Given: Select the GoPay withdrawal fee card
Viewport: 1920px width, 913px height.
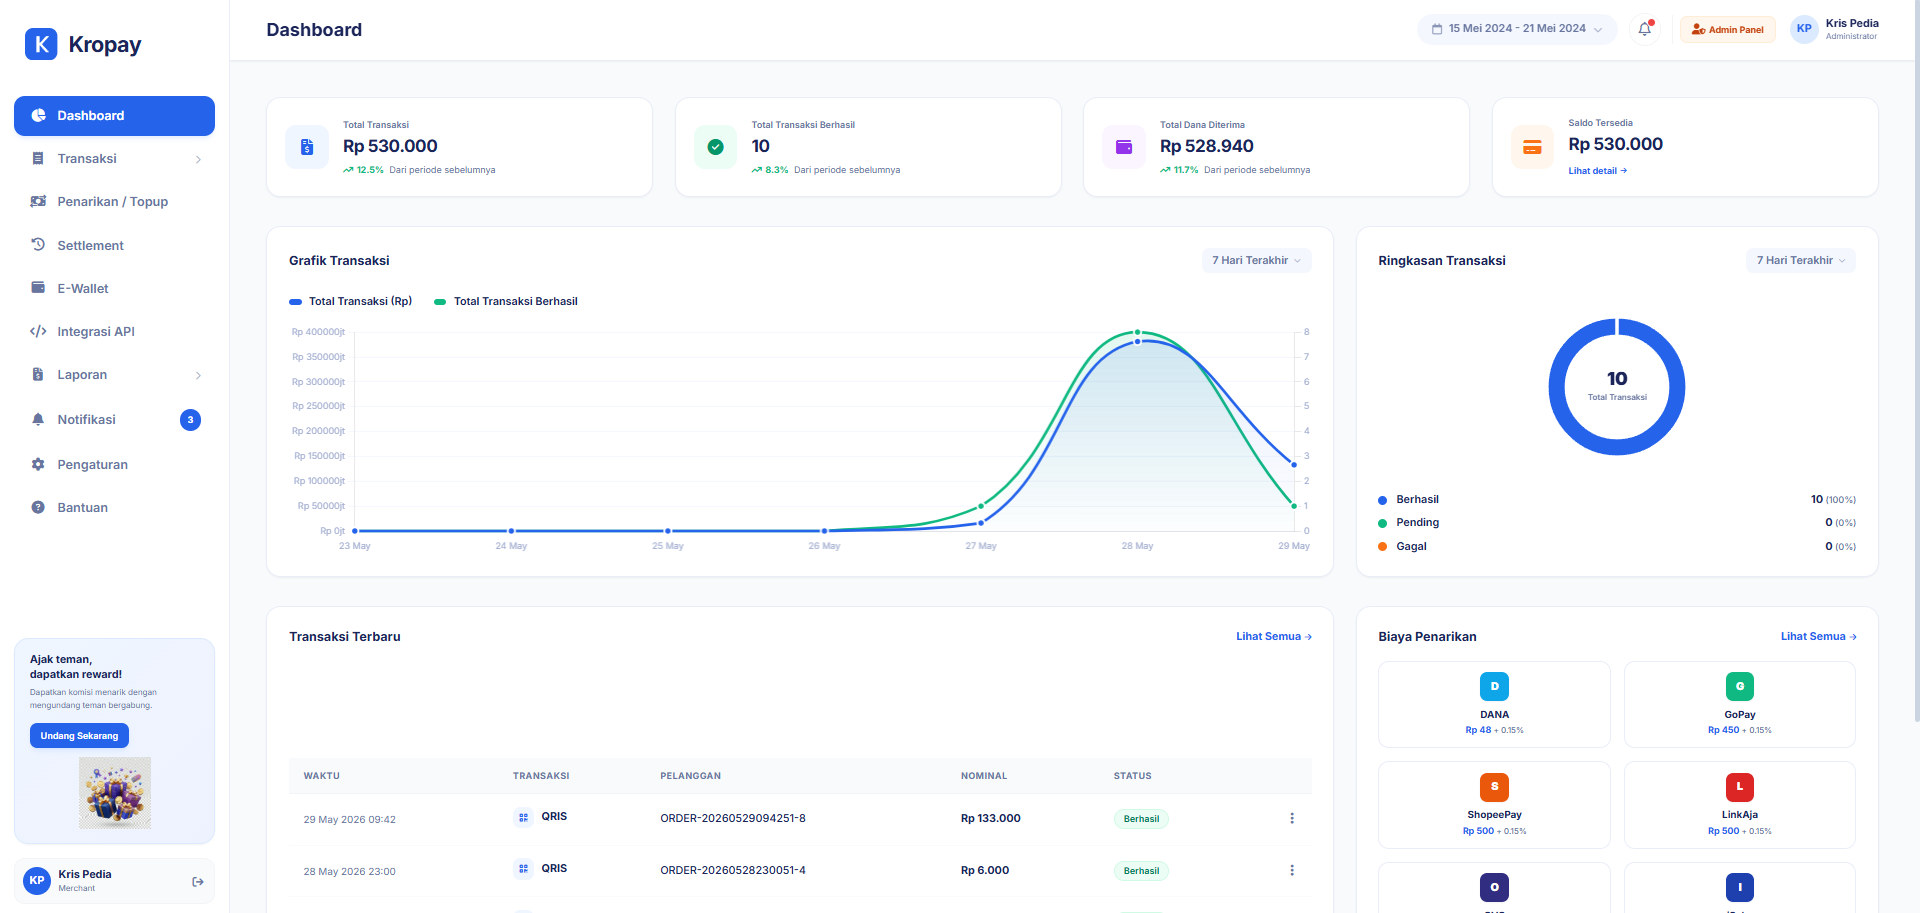Looking at the screenshot, I should click(1740, 704).
